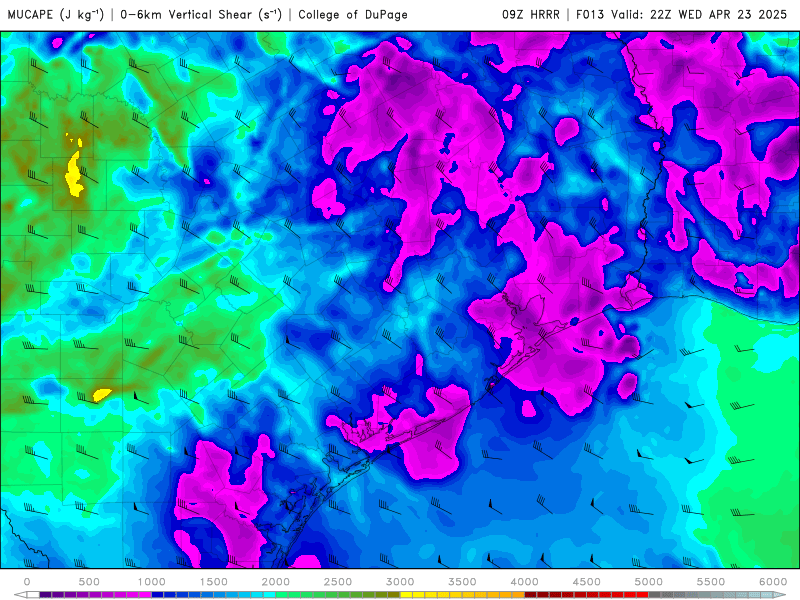
Task: Click the 1500 label on the color scale
Action: point(214,582)
